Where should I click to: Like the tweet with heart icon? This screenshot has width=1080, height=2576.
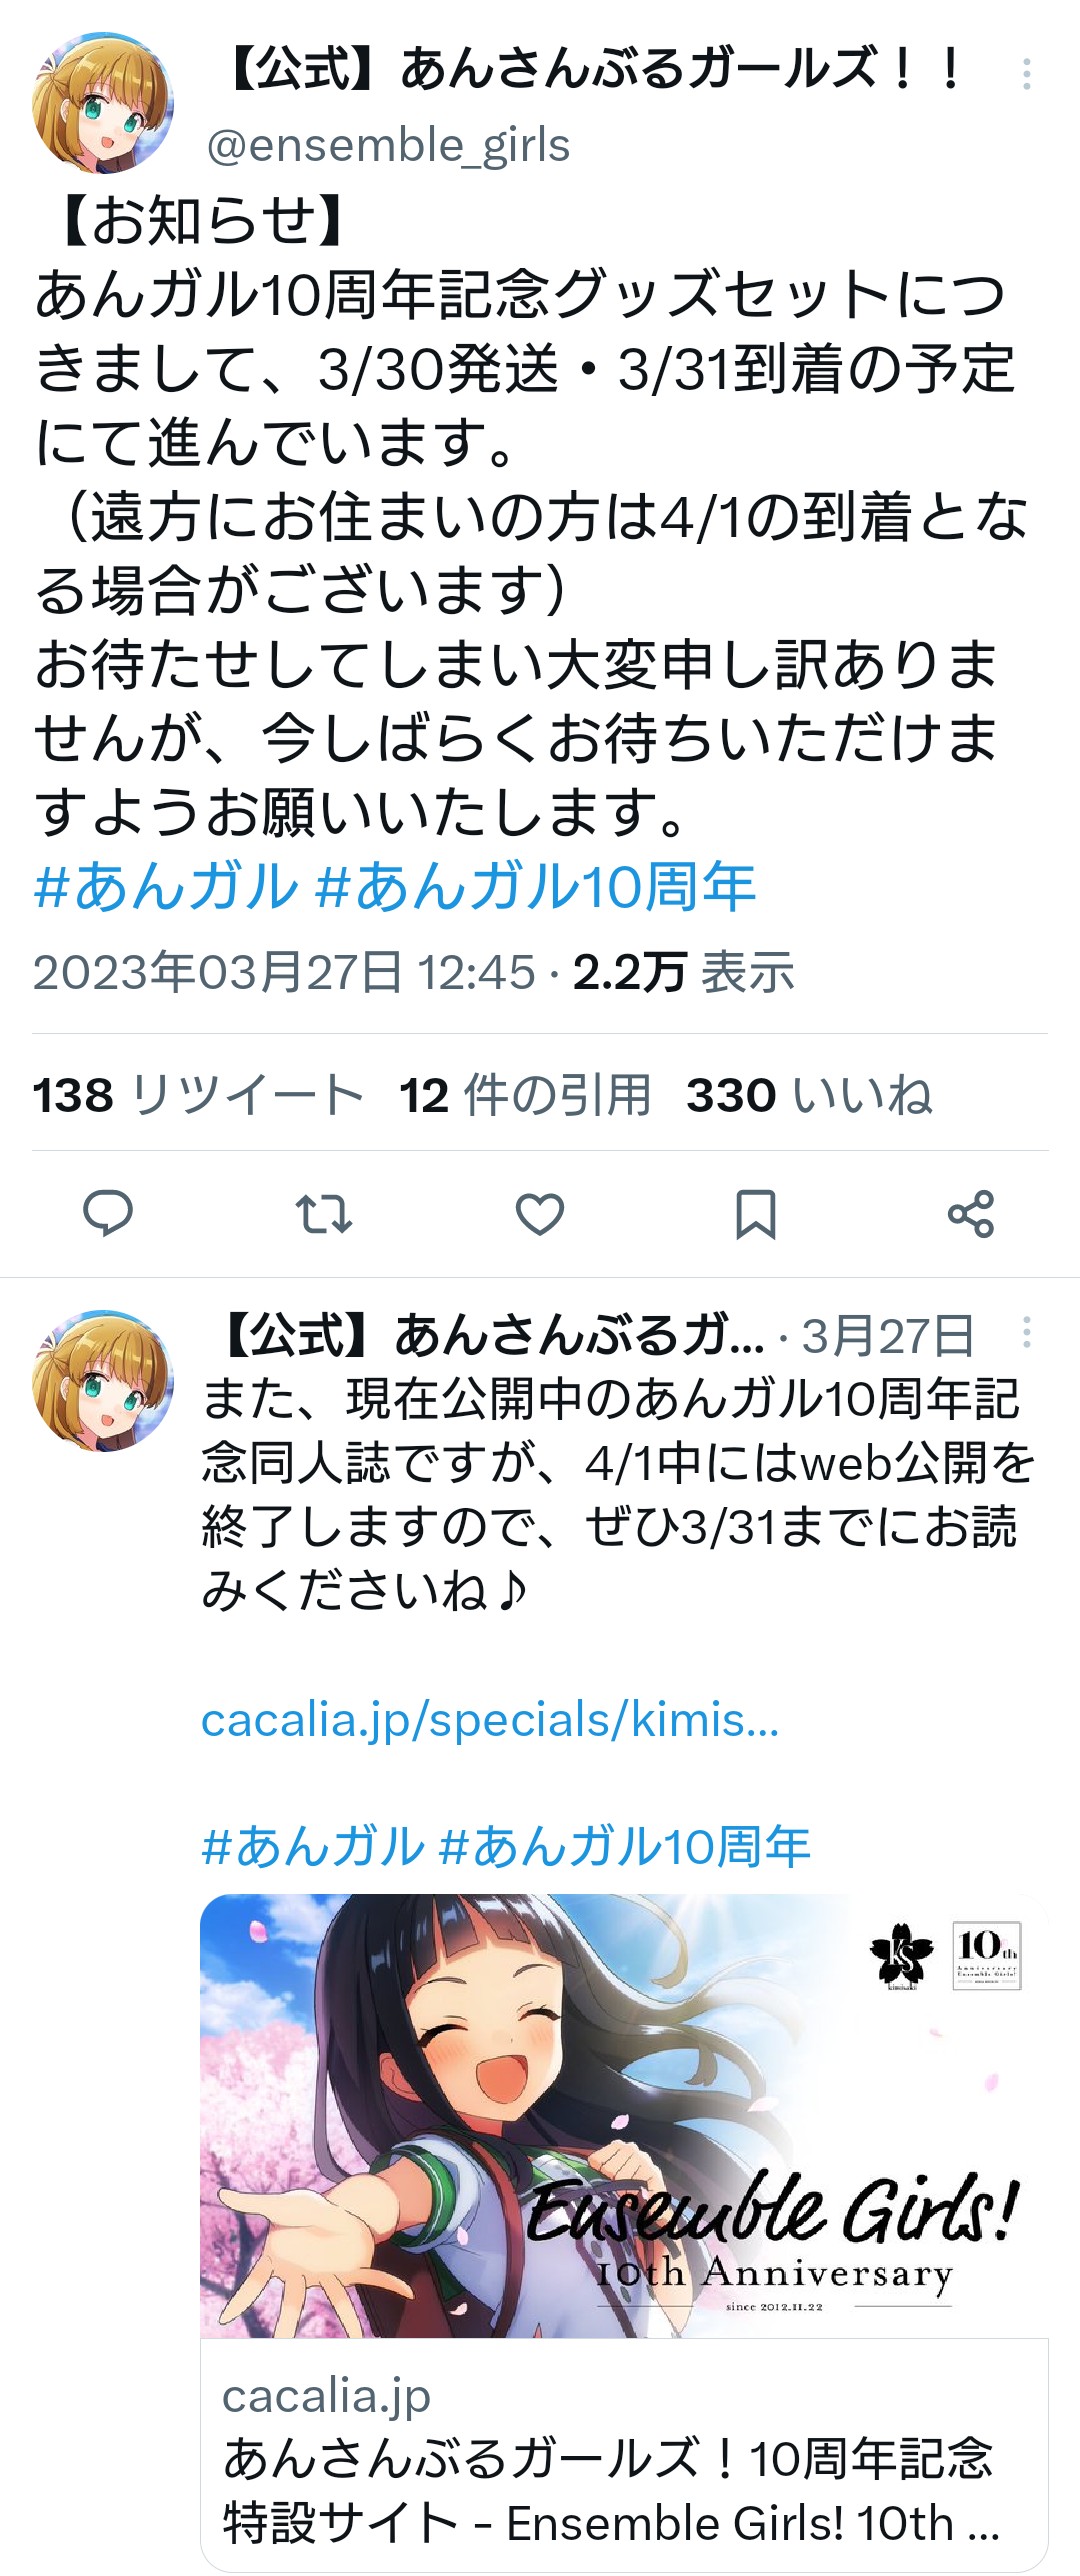tap(540, 1214)
